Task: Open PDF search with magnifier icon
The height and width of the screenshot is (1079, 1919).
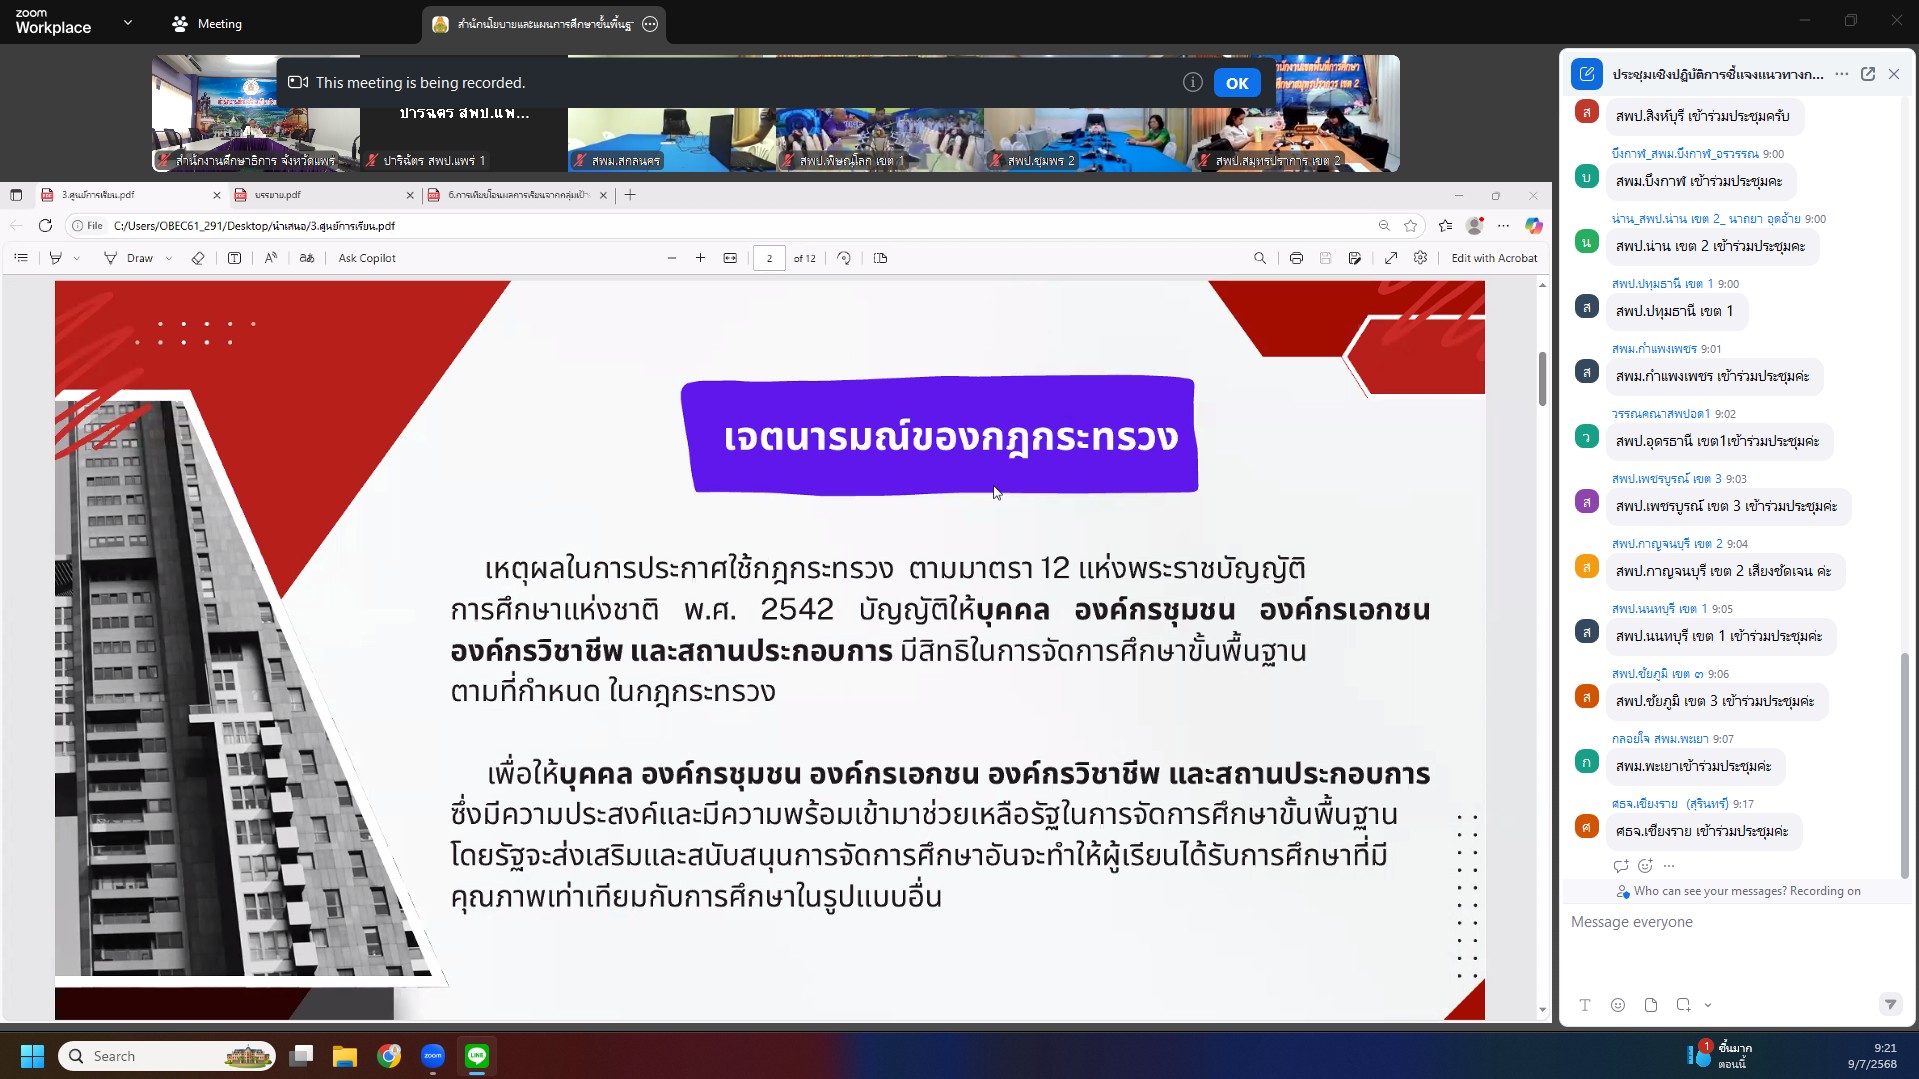Action: 1260,258
